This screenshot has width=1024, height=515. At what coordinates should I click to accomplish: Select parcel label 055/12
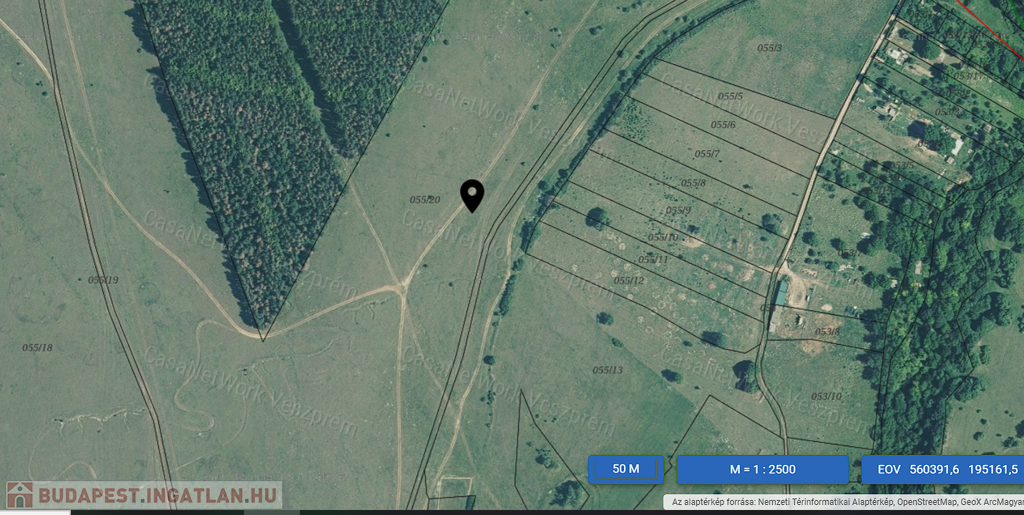pyautogui.click(x=629, y=280)
